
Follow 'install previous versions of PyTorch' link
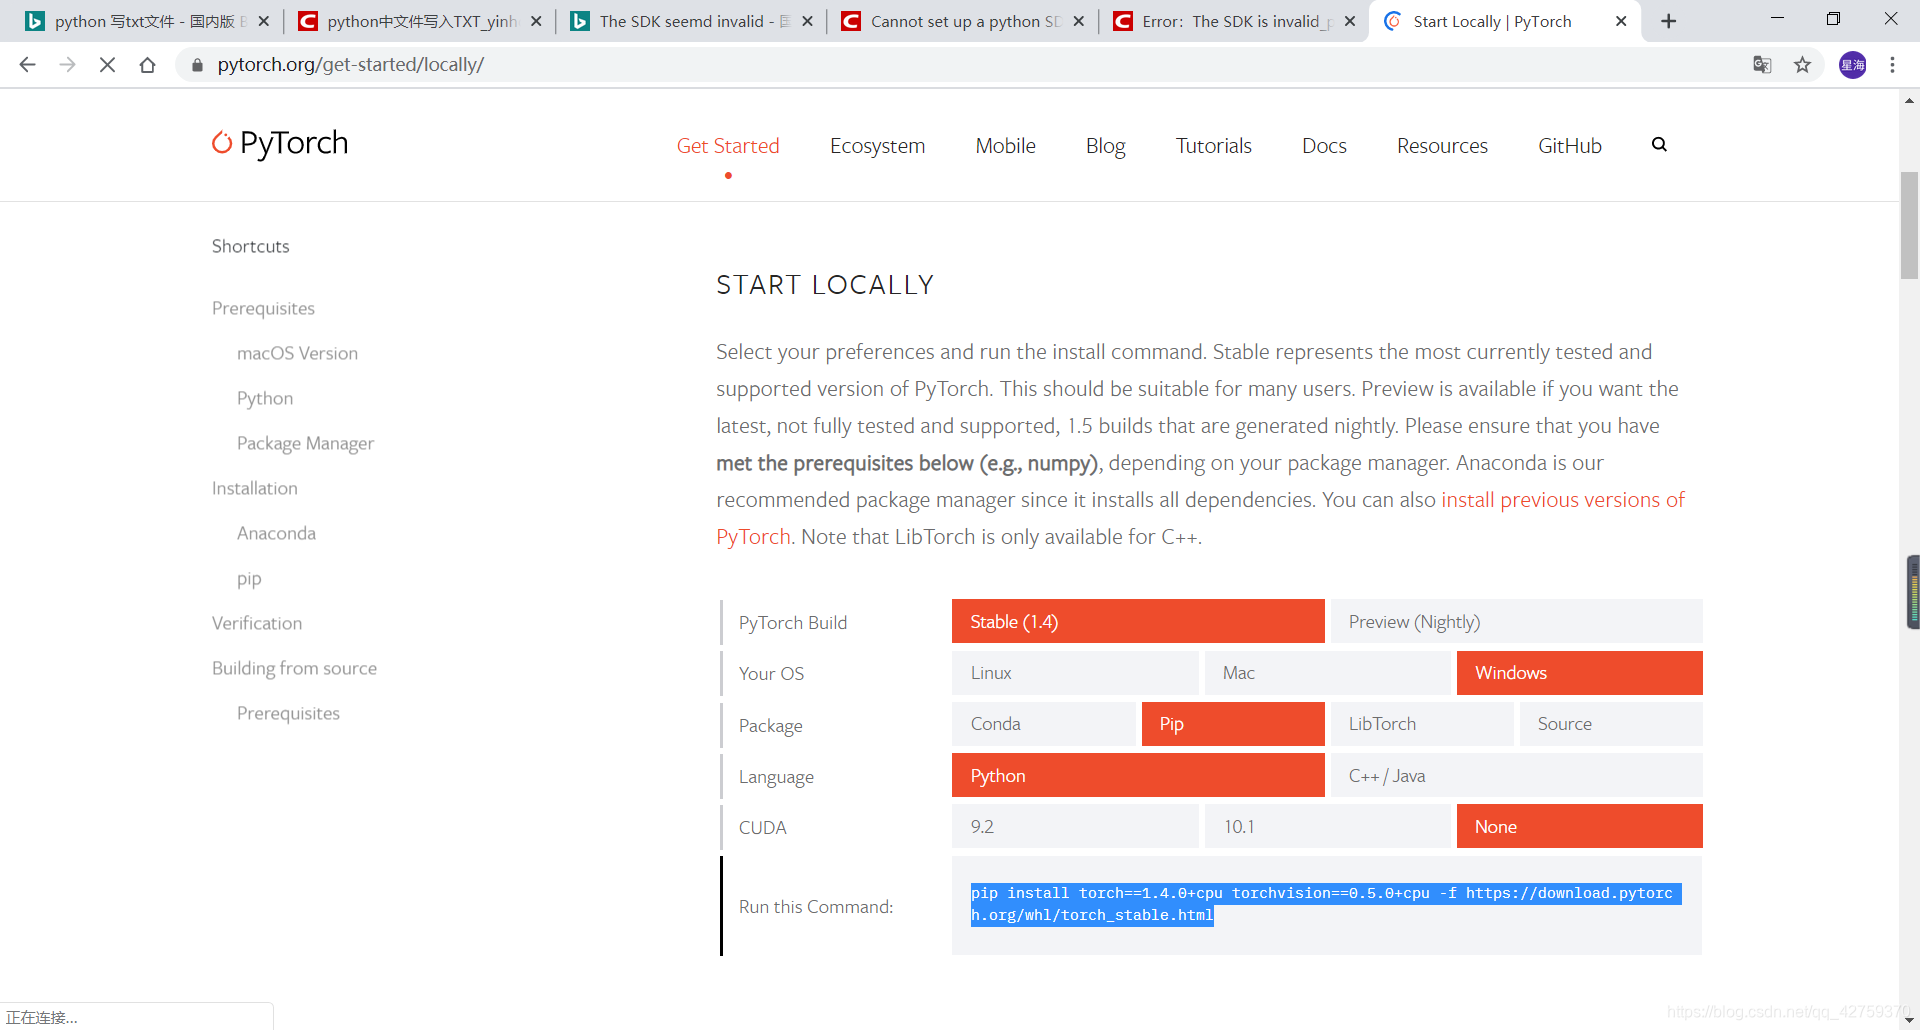(1563, 500)
